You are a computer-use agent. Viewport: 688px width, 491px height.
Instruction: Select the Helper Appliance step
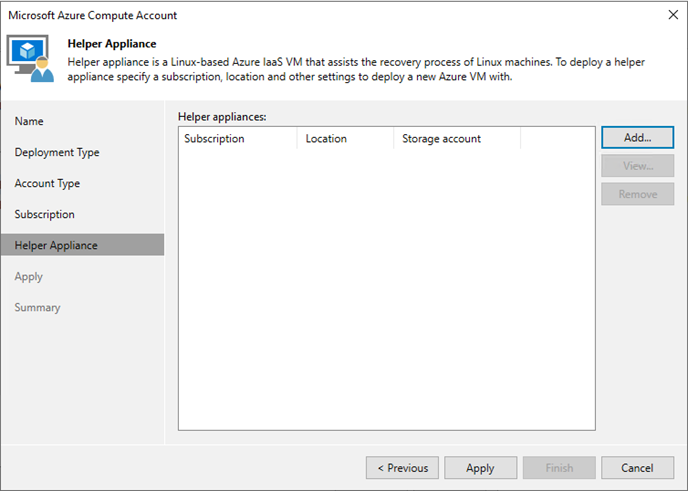(82, 245)
